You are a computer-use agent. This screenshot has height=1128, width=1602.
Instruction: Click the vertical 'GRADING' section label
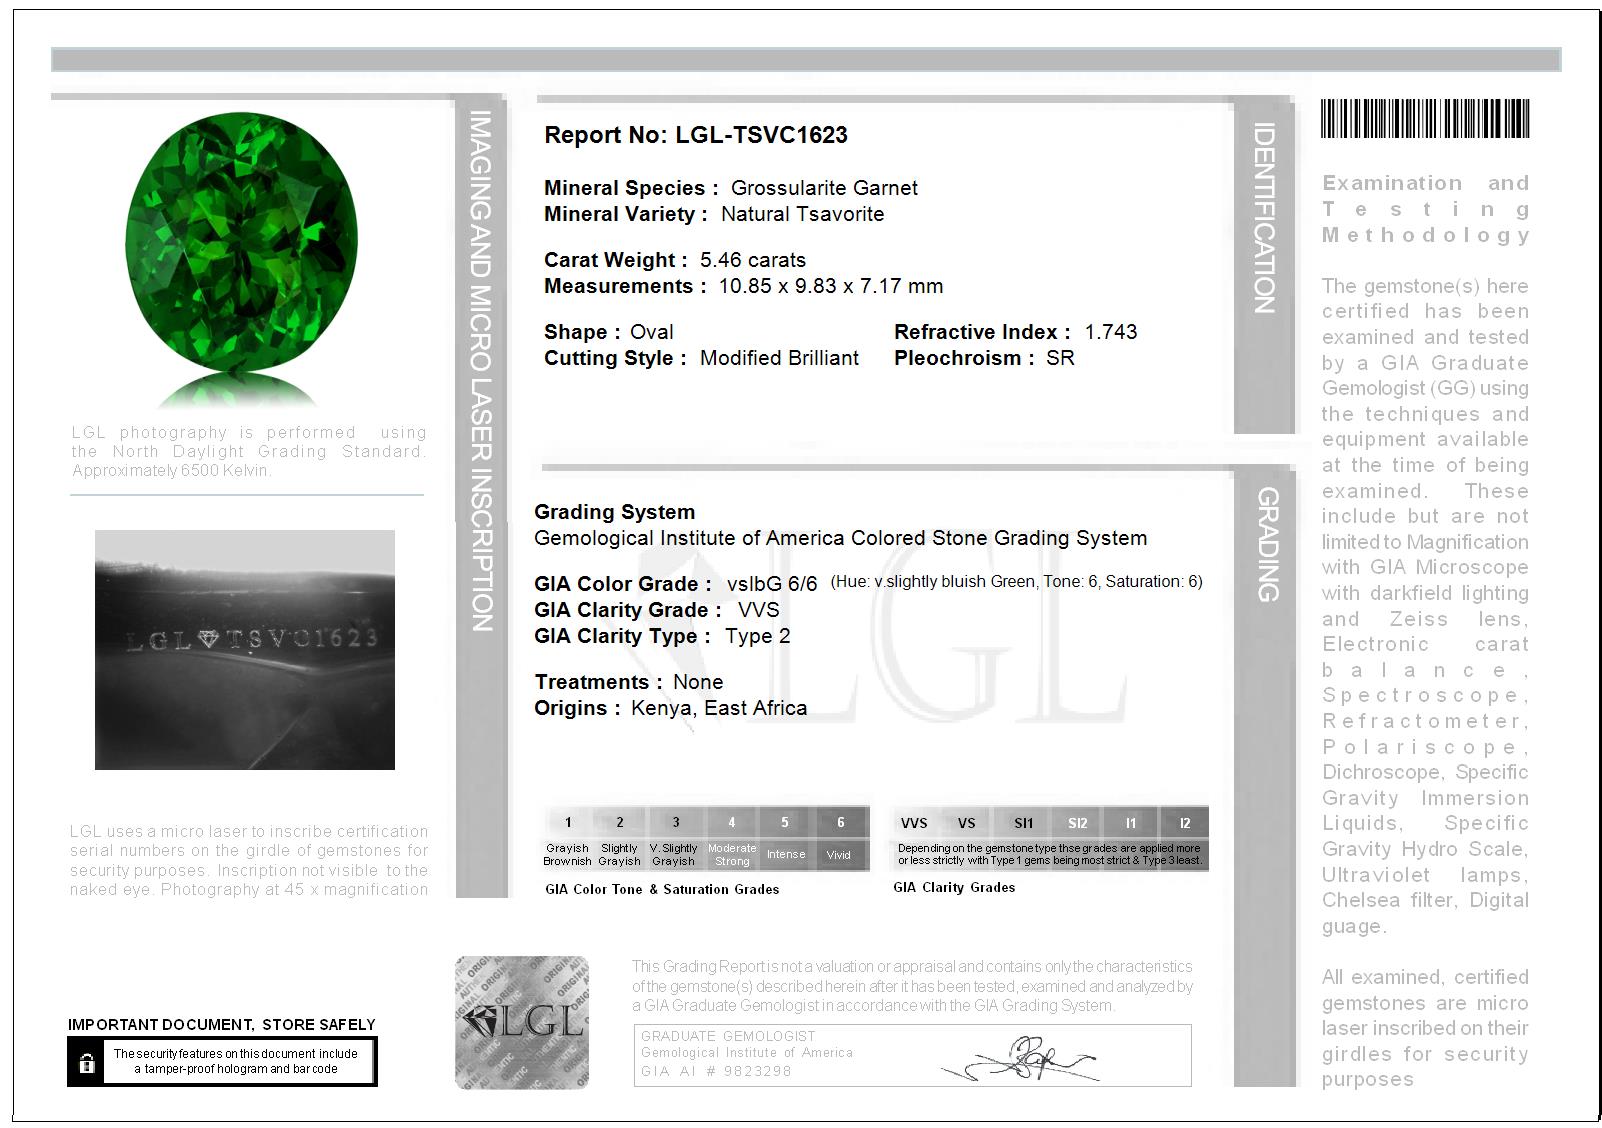pos(1267,544)
